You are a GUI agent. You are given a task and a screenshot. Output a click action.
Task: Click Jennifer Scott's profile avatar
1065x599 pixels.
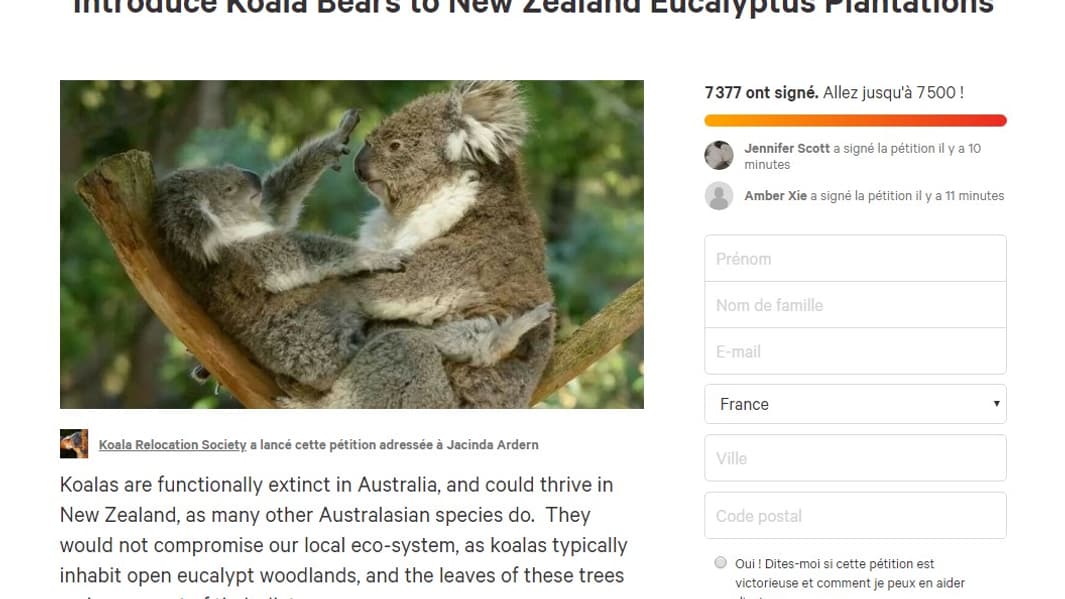click(x=719, y=156)
